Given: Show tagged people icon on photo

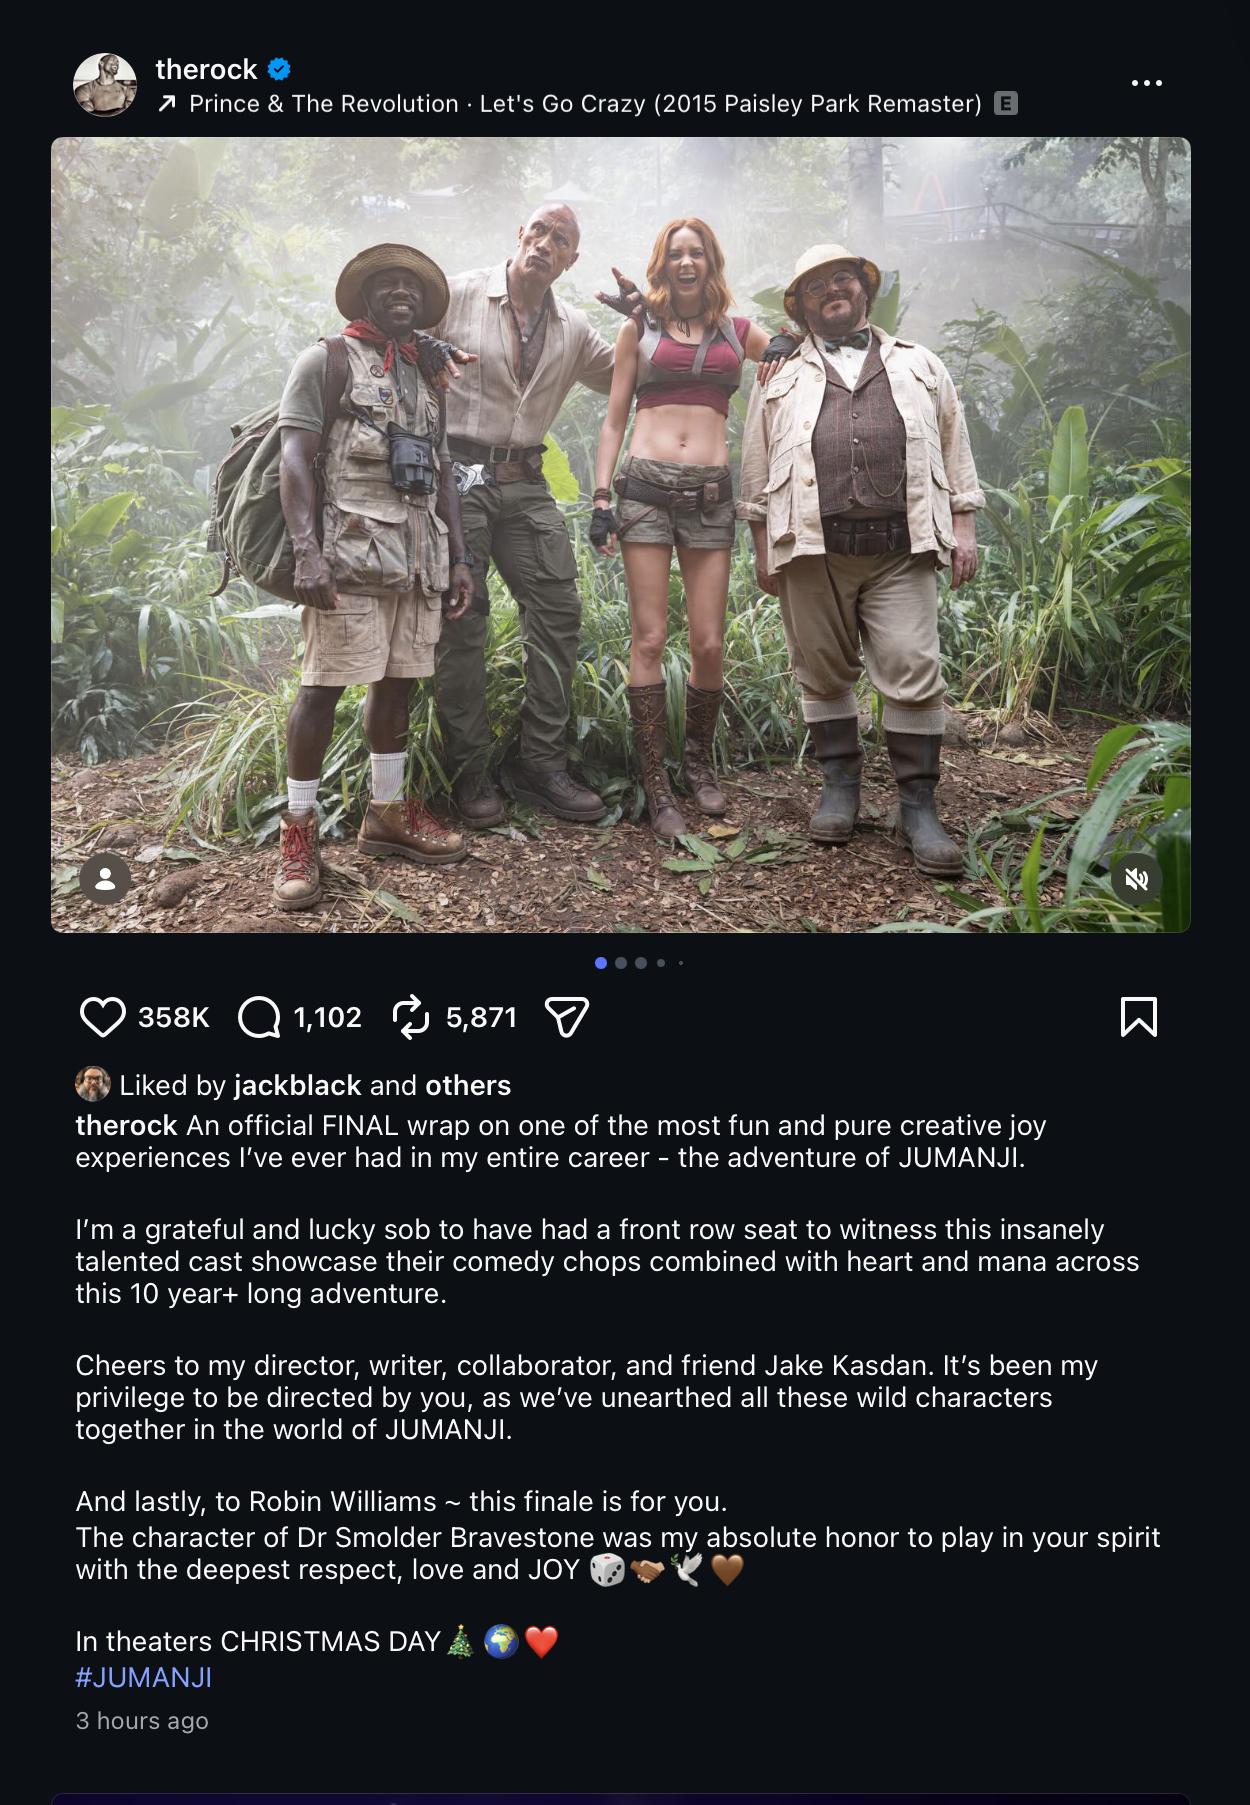Looking at the screenshot, I should (105, 879).
